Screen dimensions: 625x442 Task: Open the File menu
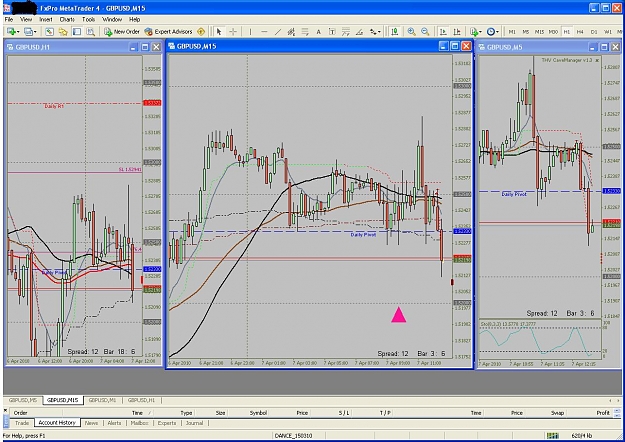tap(9, 19)
